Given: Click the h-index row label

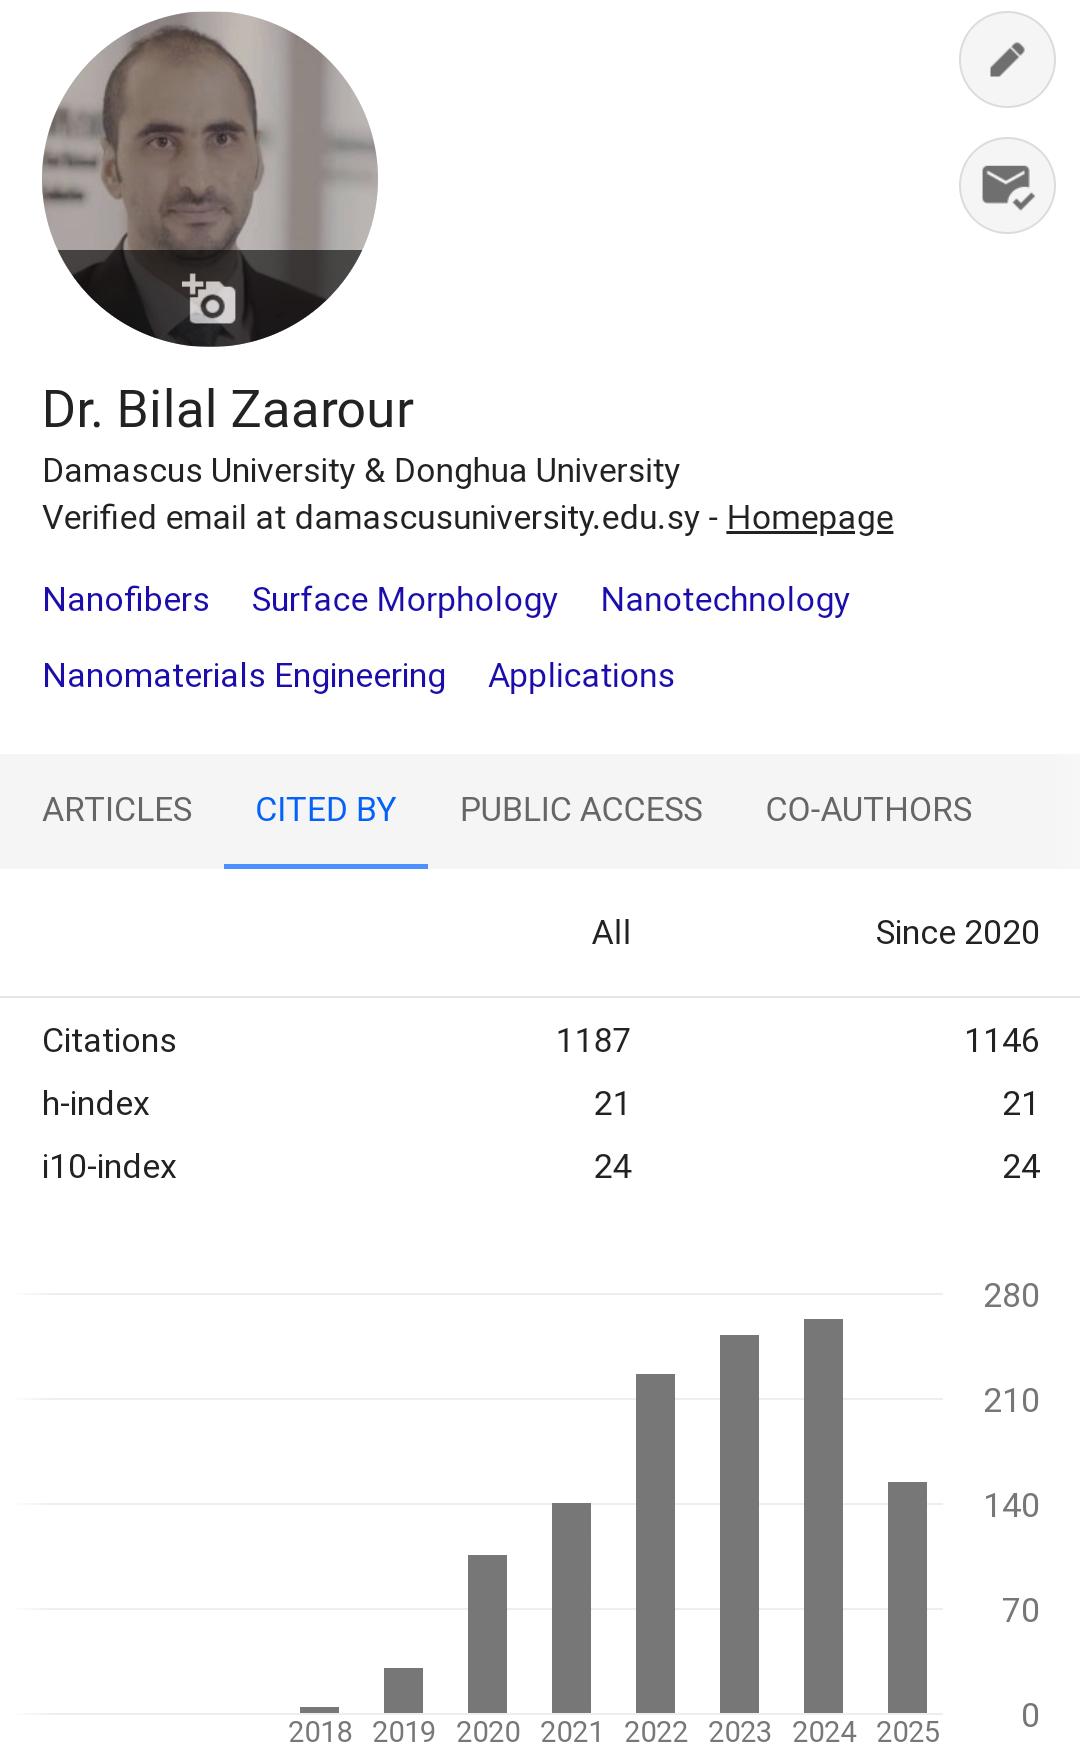Looking at the screenshot, I should 96,1104.
